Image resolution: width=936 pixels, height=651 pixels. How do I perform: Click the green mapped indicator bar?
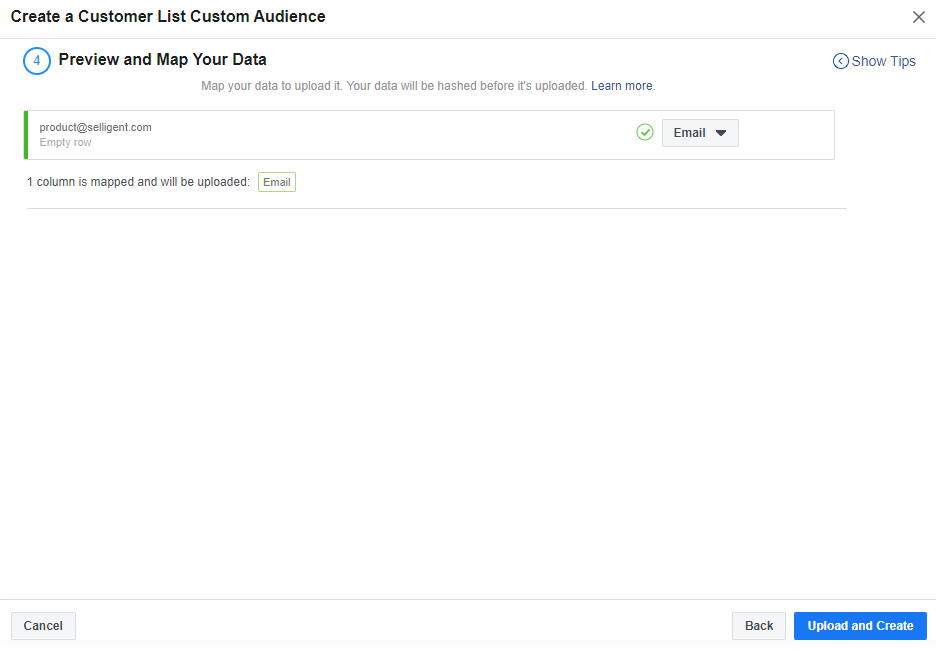[27, 135]
